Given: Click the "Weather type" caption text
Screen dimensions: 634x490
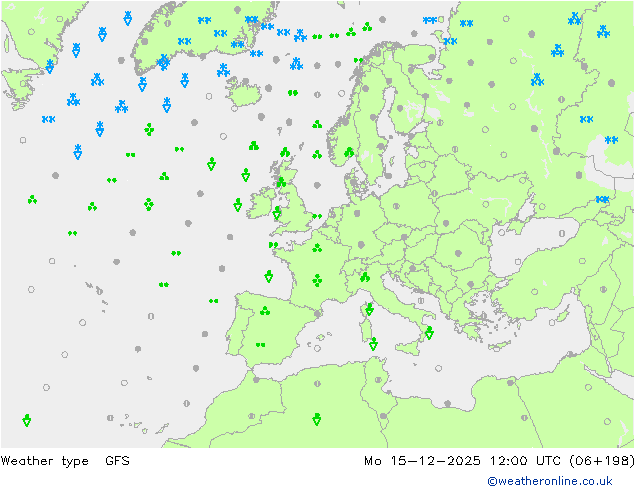Looking at the screenshot, I should pyautogui.click(x=44, y=461).
